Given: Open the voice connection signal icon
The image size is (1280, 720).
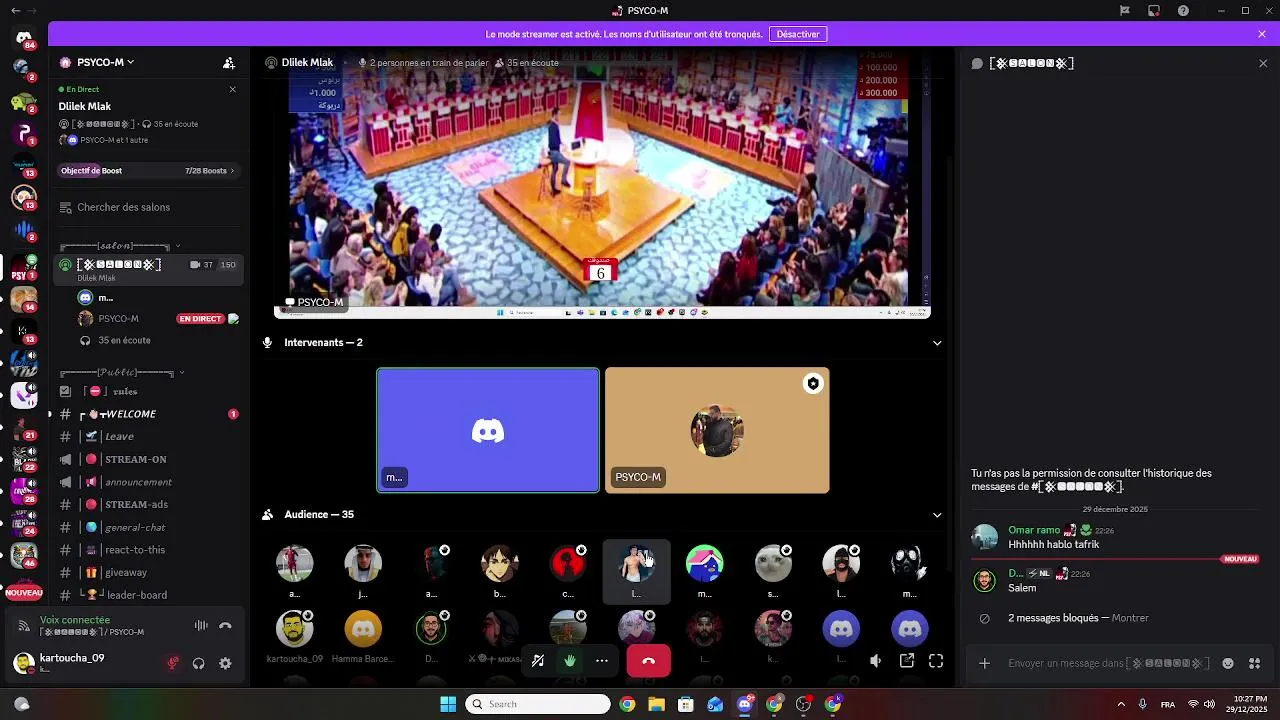Looking at the screenshot, I should [x=24, y=626].
